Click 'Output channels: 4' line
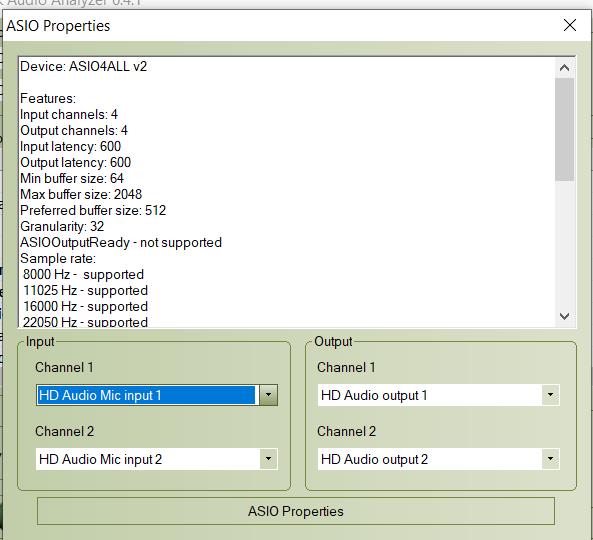The width and height of the screenshot is (593, 540). click(74, 130)
